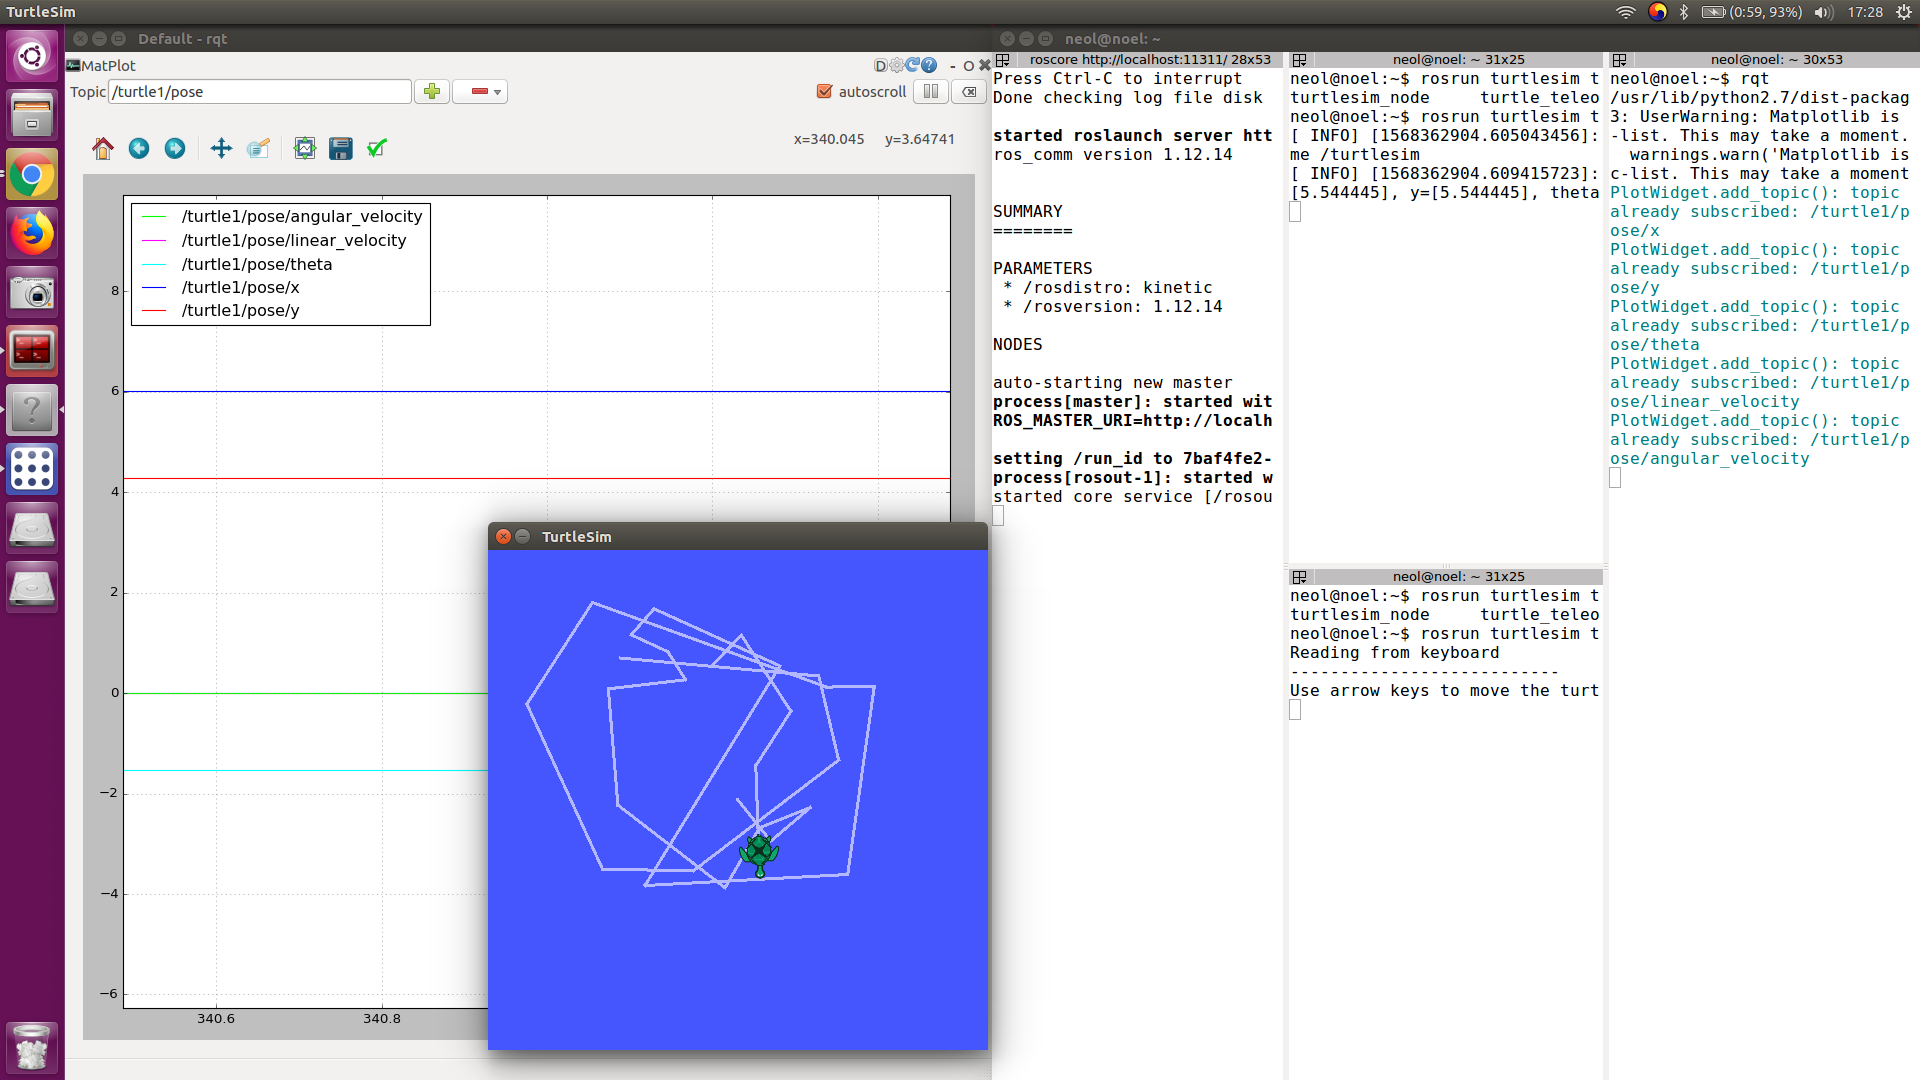Click the Topic input field

tap(260, 92)
